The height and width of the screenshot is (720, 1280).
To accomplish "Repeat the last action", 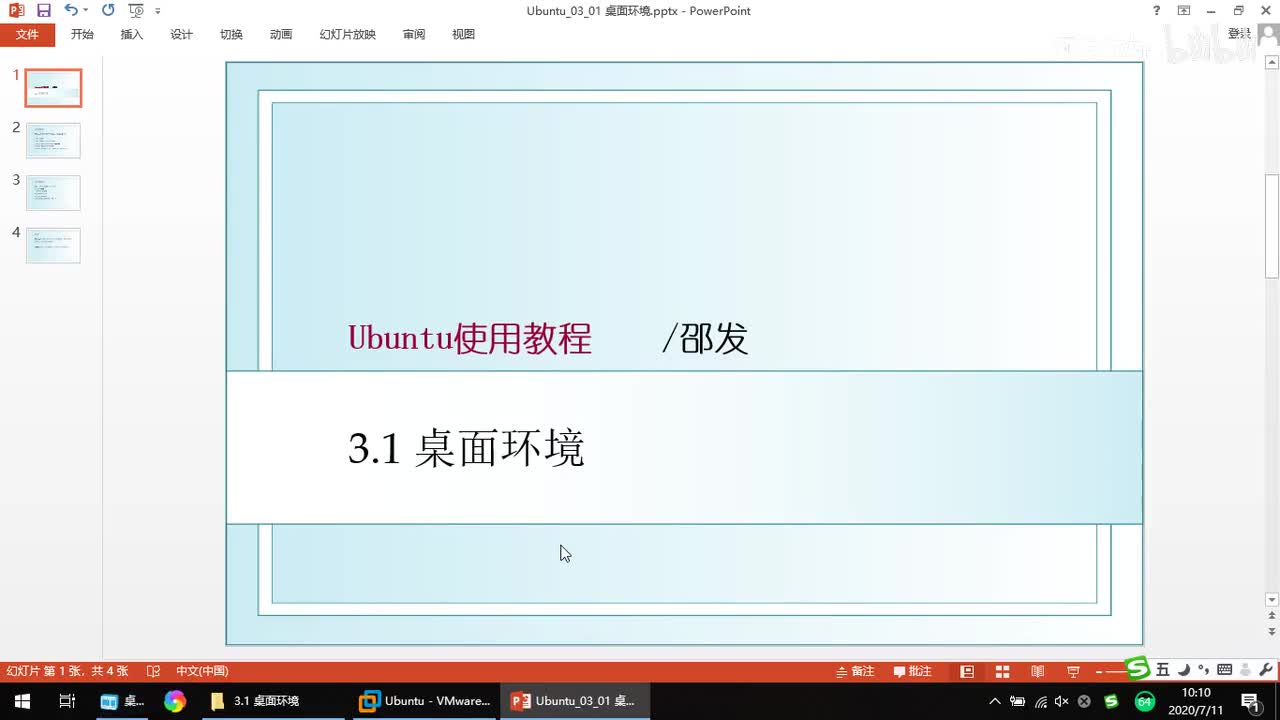I will [108, 10].
